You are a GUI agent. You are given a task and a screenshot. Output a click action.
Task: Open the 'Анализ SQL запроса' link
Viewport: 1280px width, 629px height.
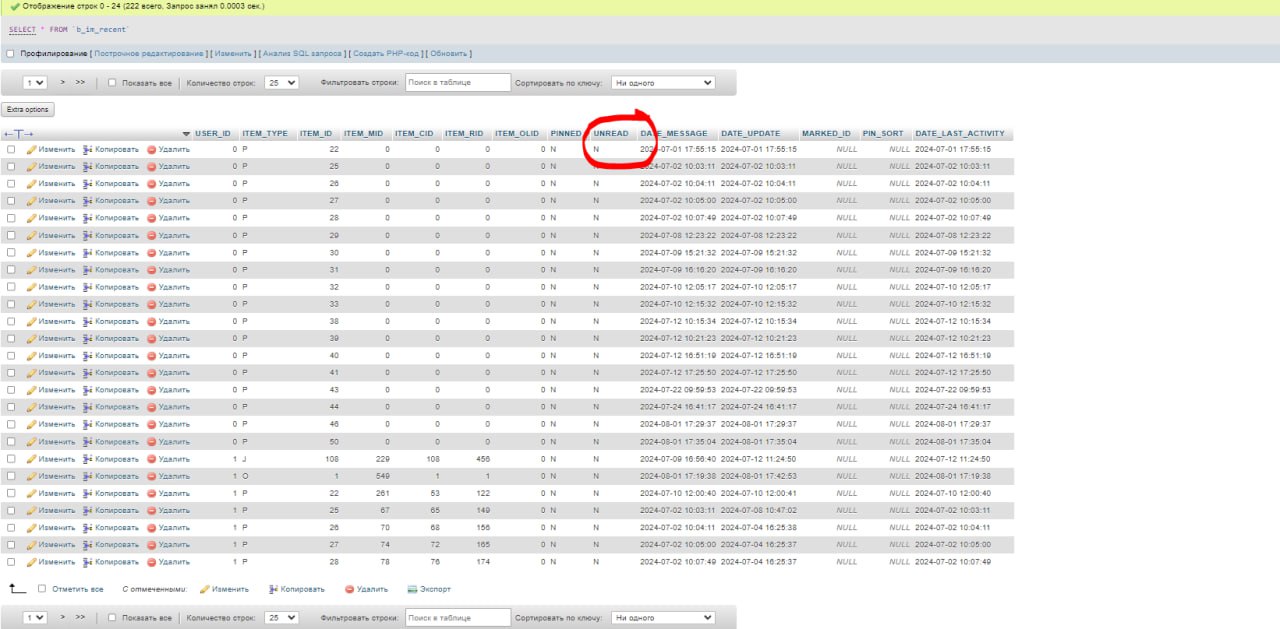tap(302, 54)
